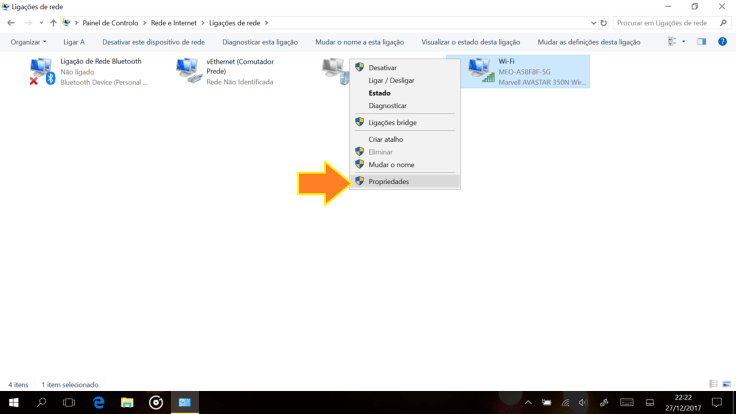Select Desativar from the context menu
736x414 pixels.
382,68
